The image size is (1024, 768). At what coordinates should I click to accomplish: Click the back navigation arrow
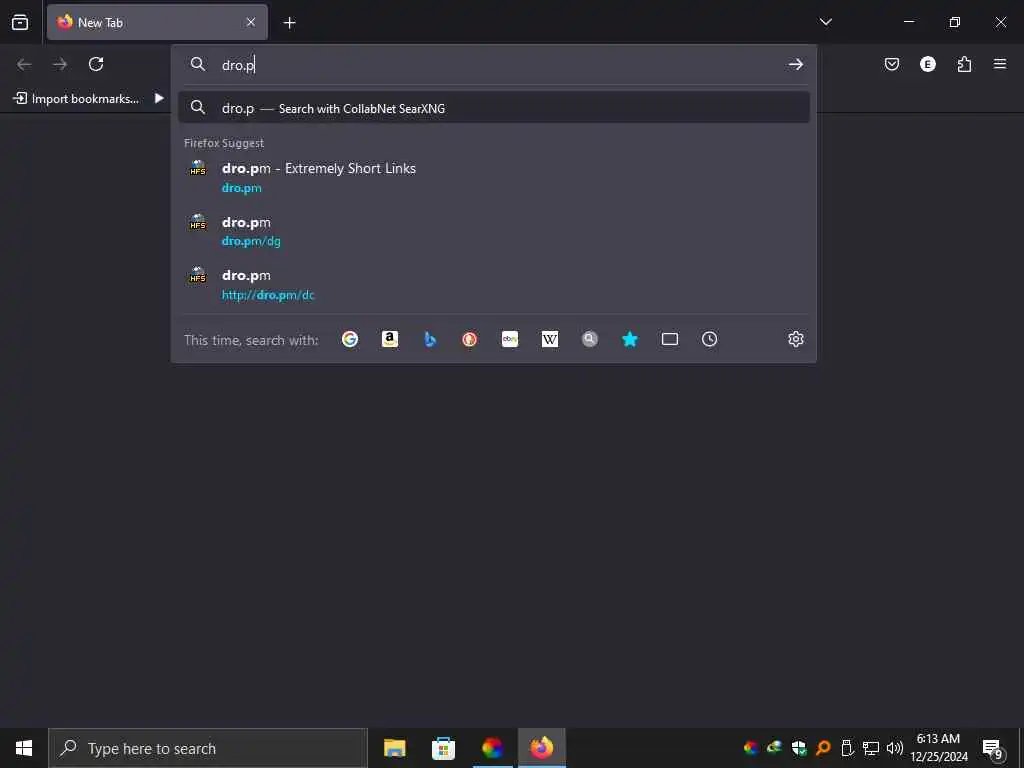(x=24, y=64)
